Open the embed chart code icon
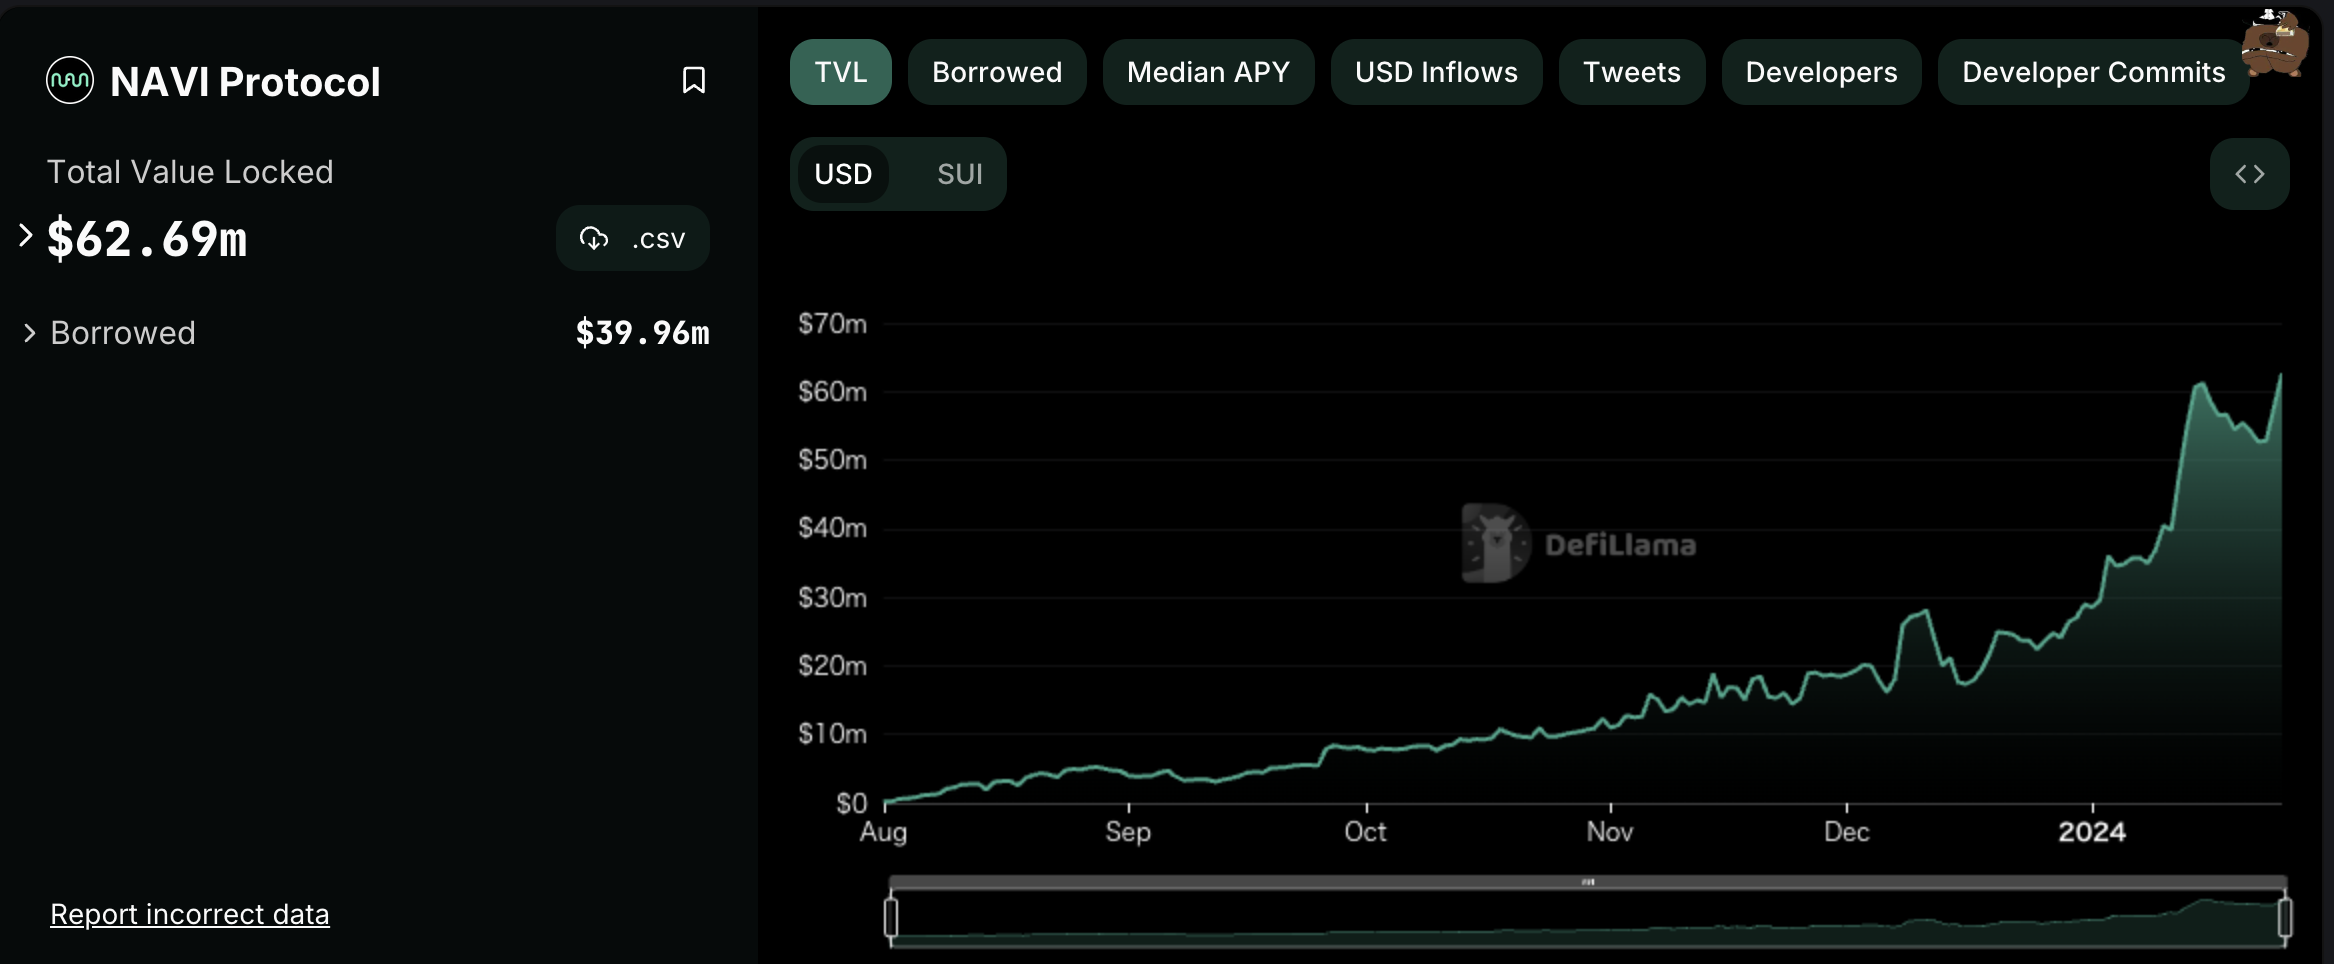The image size is (2334, 964). (x=2249, y=174)
